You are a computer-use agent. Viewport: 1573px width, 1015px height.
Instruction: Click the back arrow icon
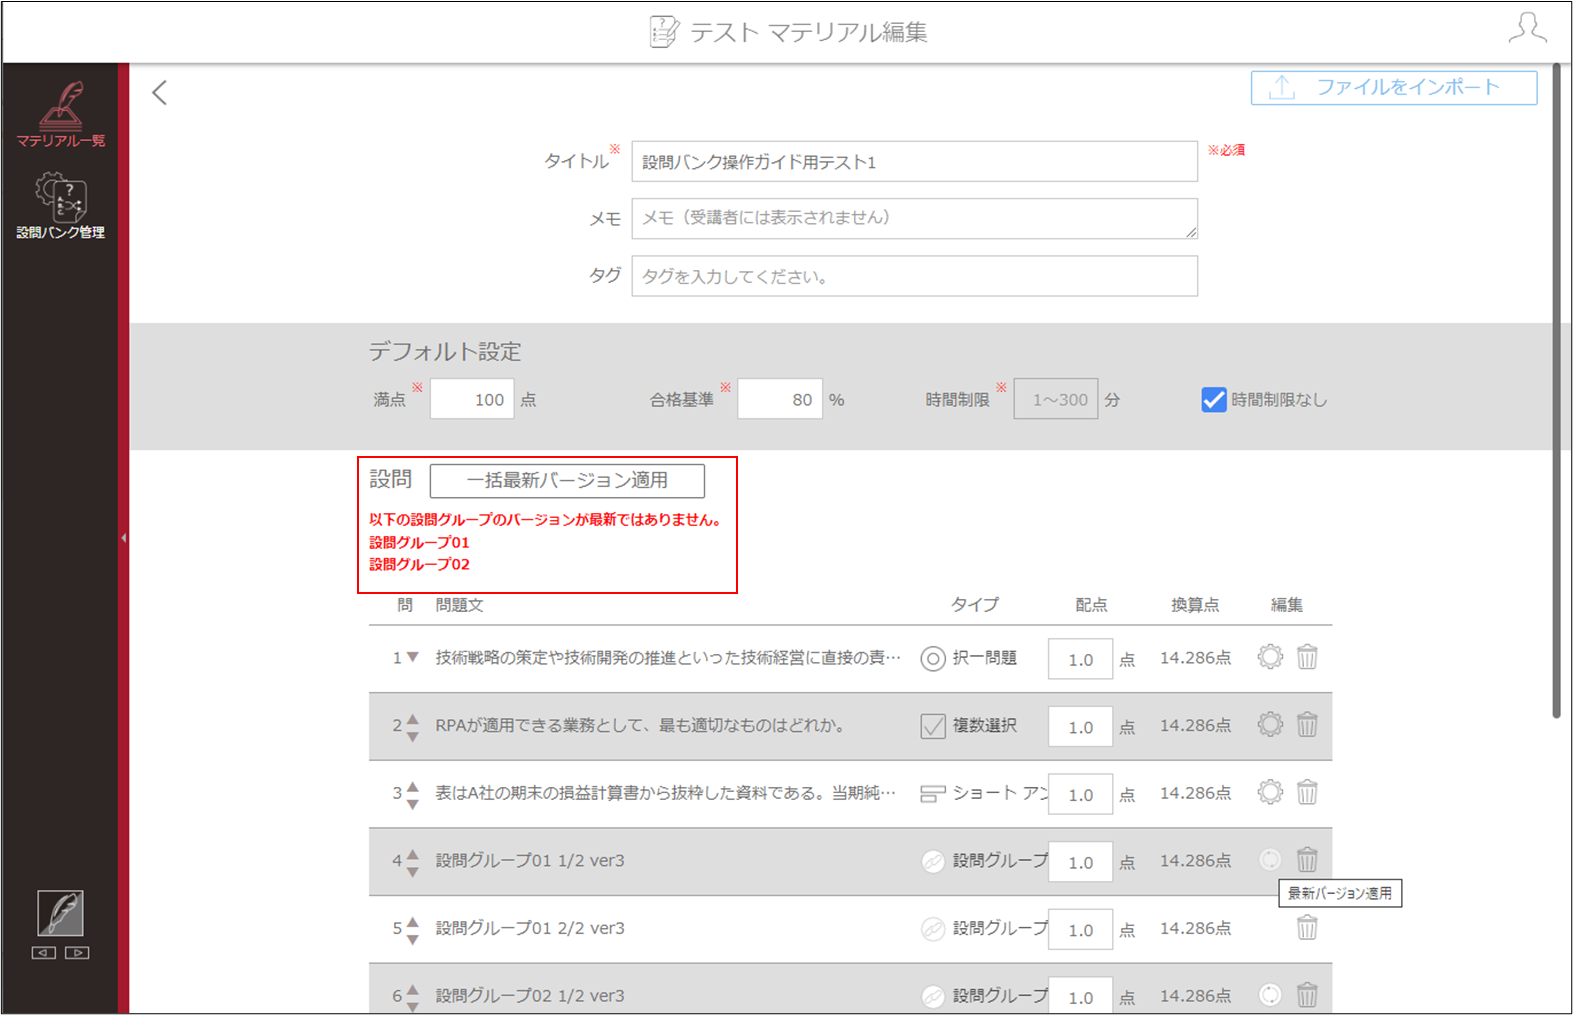[x=159, y=93]
